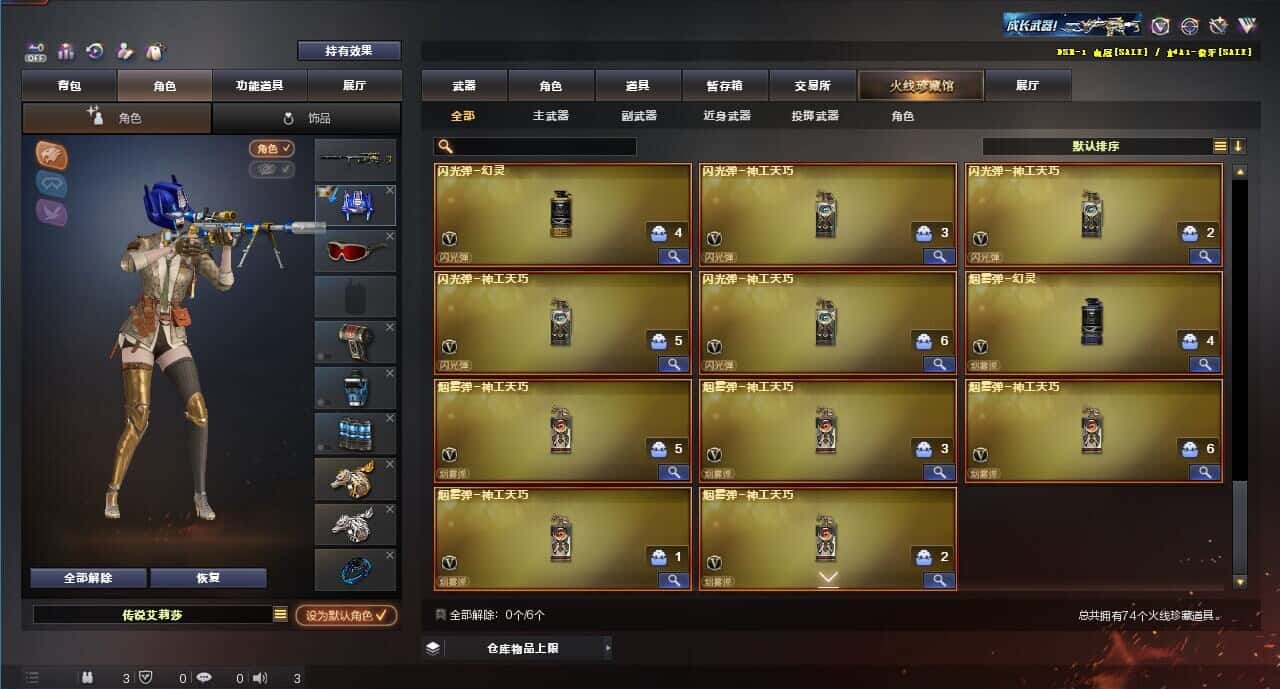Click the 恢复 button
This screenshot has height=689, width=1280.
pyautogui.click(x=208, y=578)
